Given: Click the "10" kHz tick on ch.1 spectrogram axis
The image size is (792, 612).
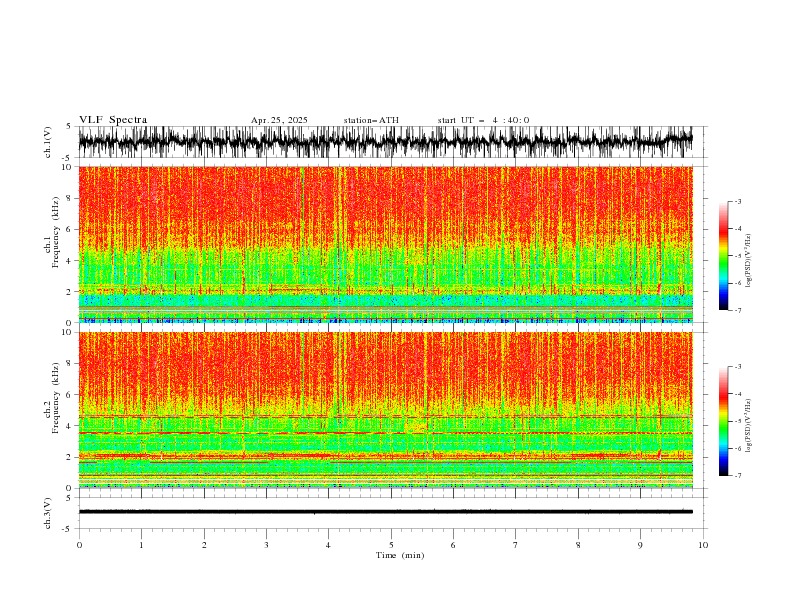Looking at the screenshot, I should [67, 167].
